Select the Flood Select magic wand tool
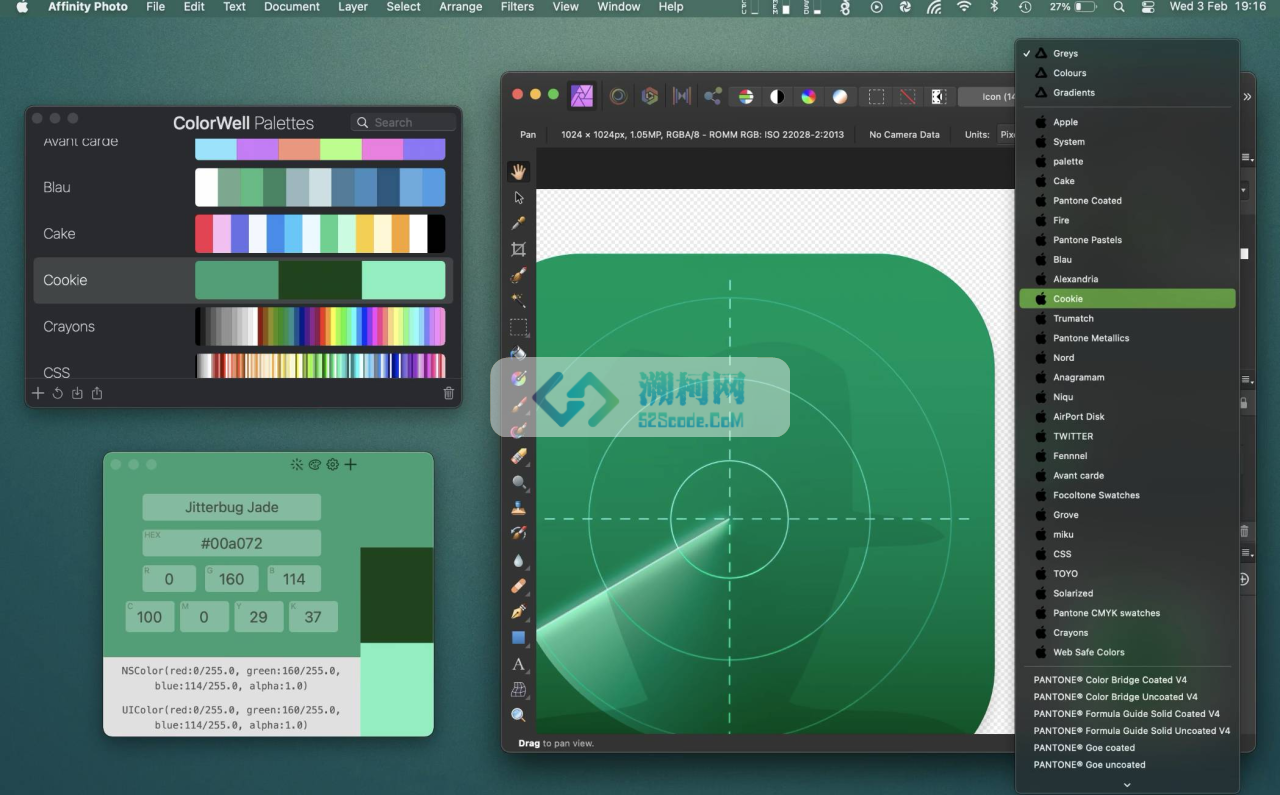1280x795 pixels. point(518,300)
